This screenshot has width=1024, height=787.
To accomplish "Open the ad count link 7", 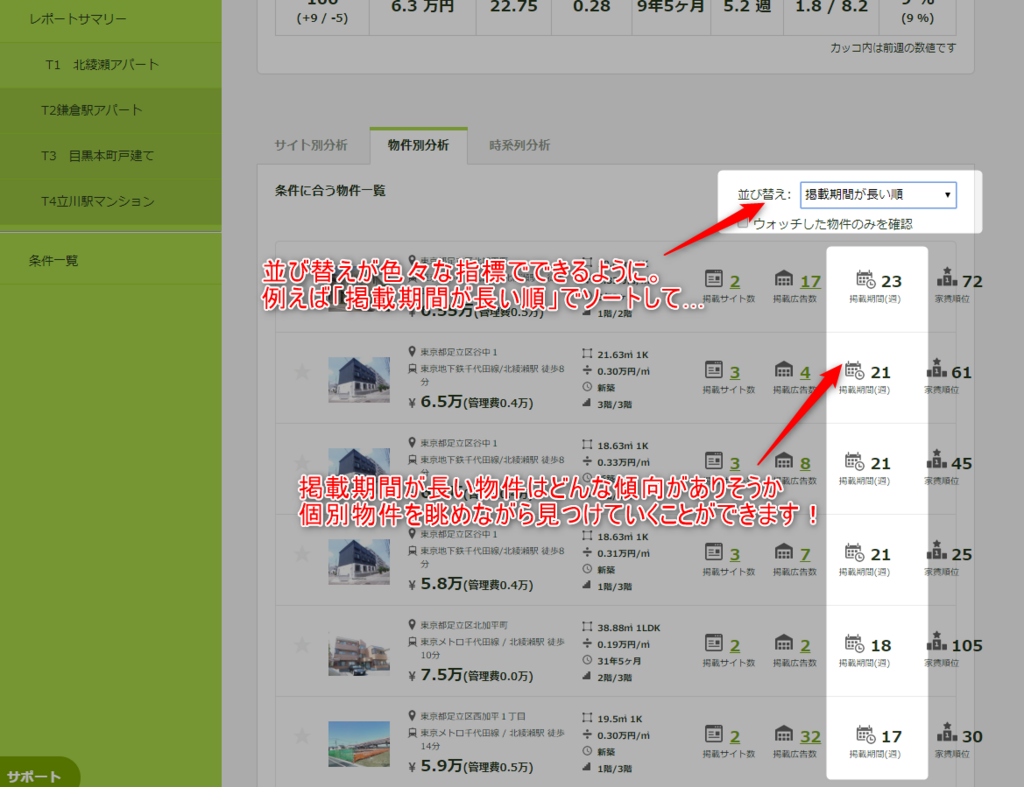I will click(x=805, y=554).
